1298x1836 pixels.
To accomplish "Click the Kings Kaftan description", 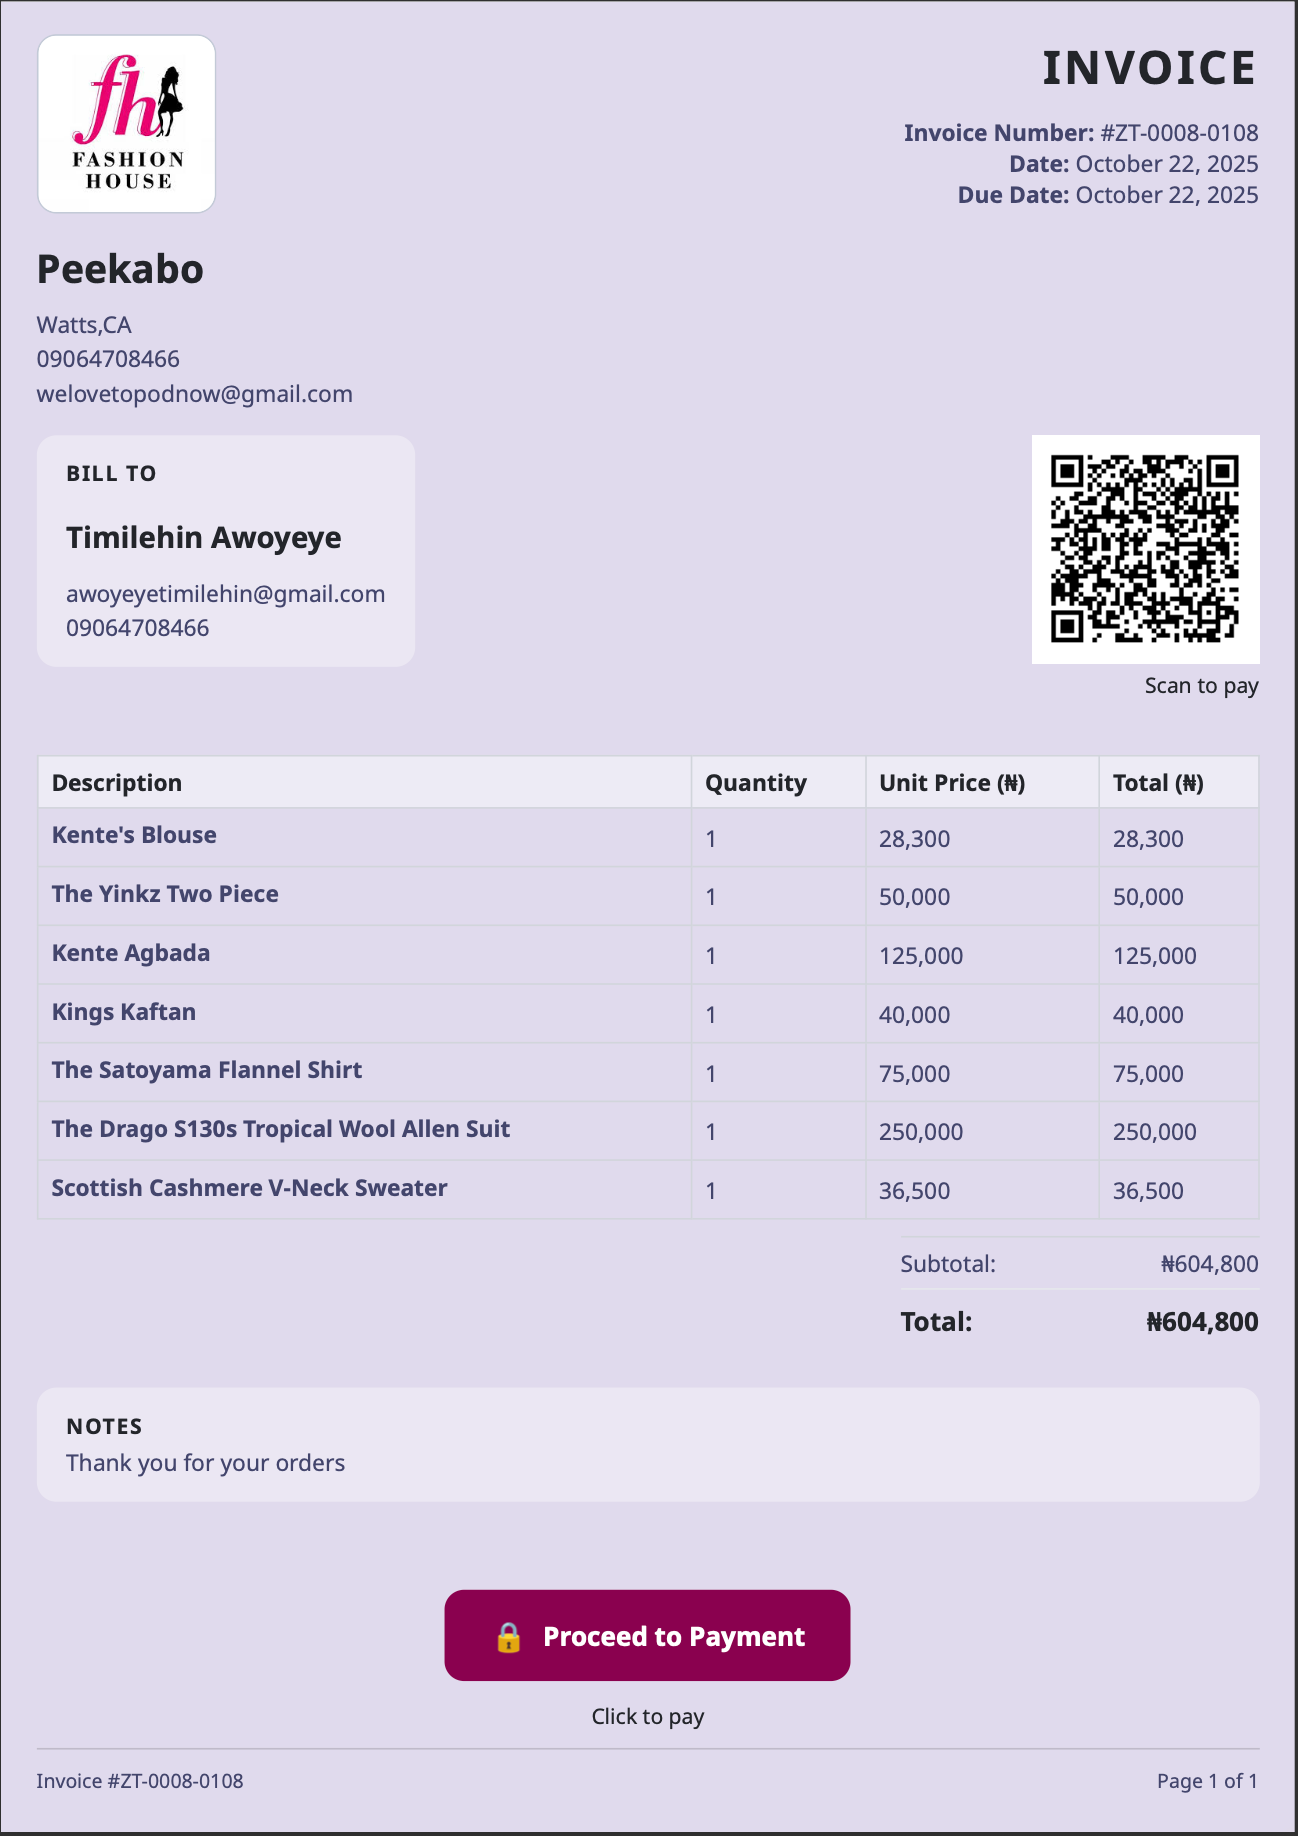I will (124, 1012).
